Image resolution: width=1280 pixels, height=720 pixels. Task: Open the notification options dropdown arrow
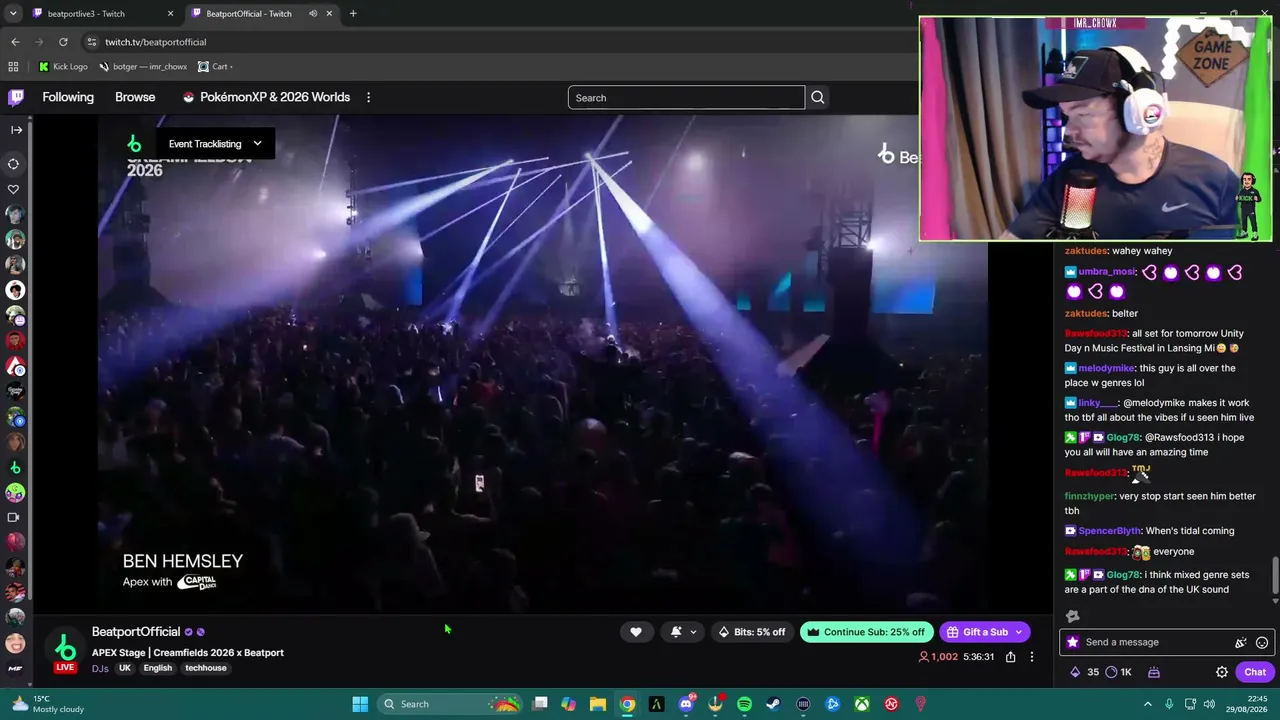(x=693, y=632)
